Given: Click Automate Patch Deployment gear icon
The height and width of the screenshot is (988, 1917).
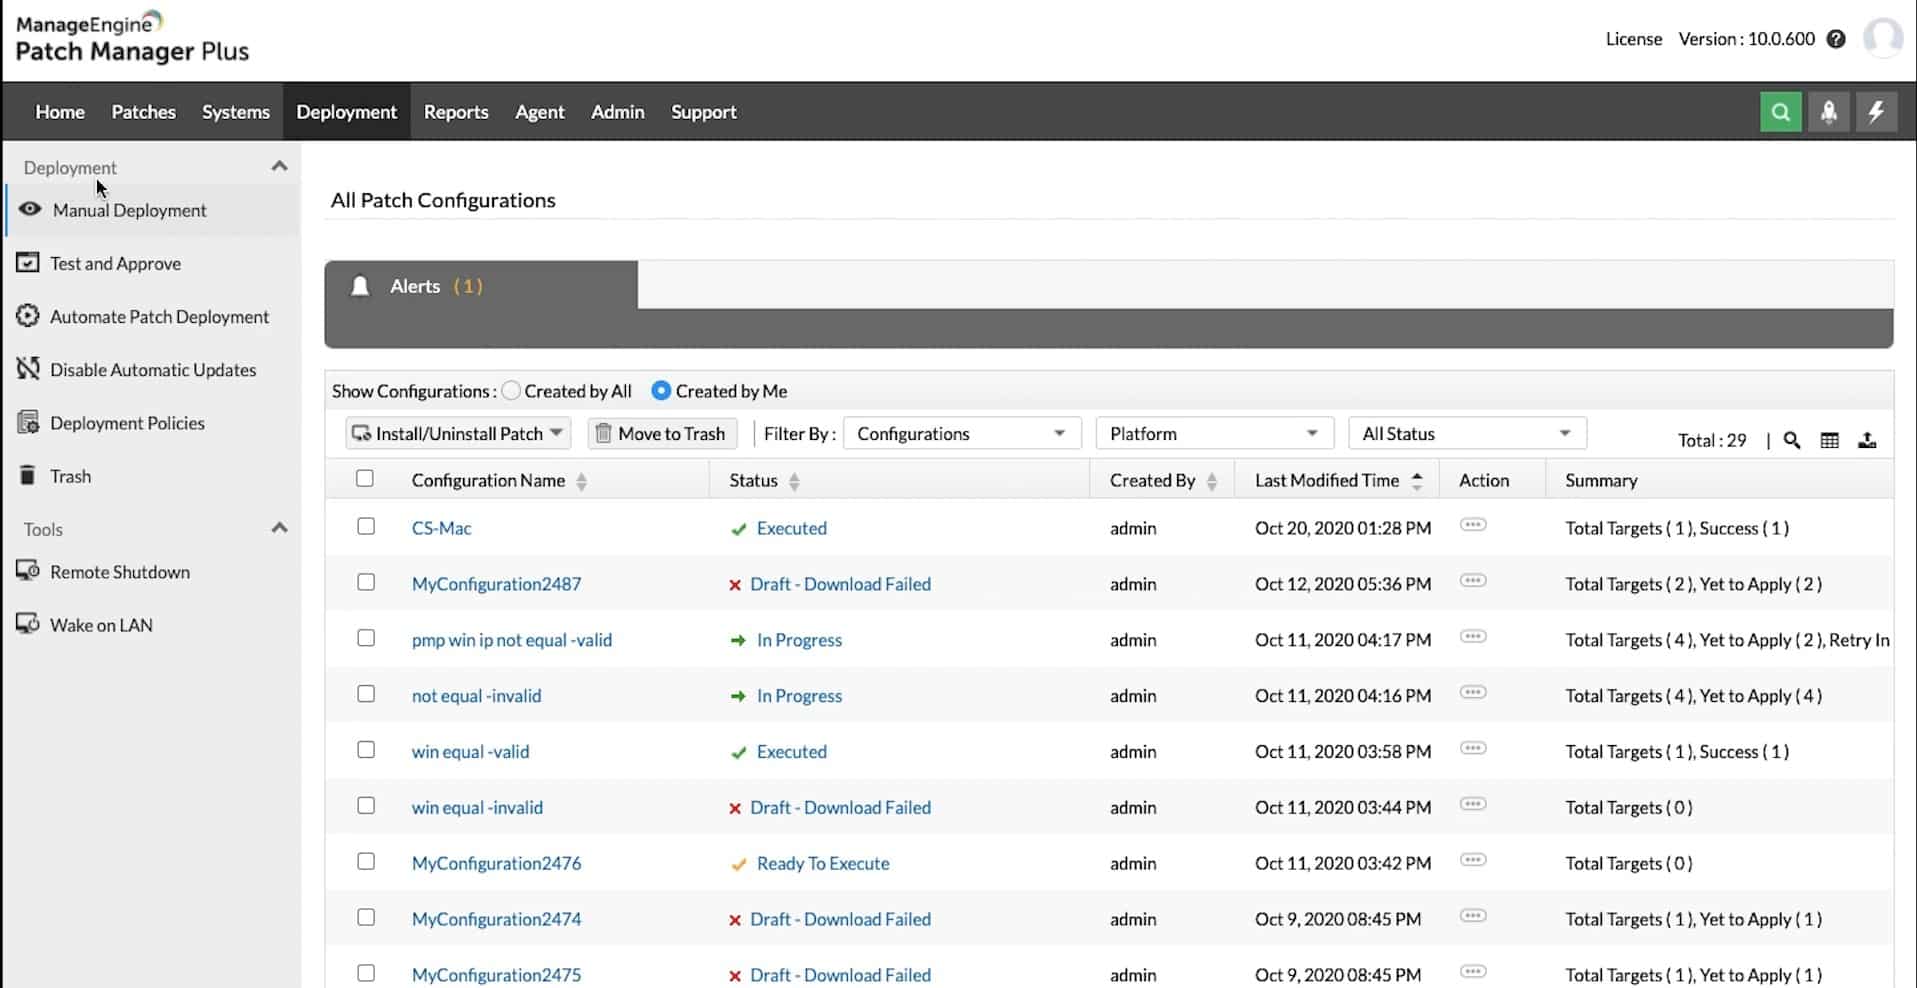Looking at the screenshot, I should (28, 316).
